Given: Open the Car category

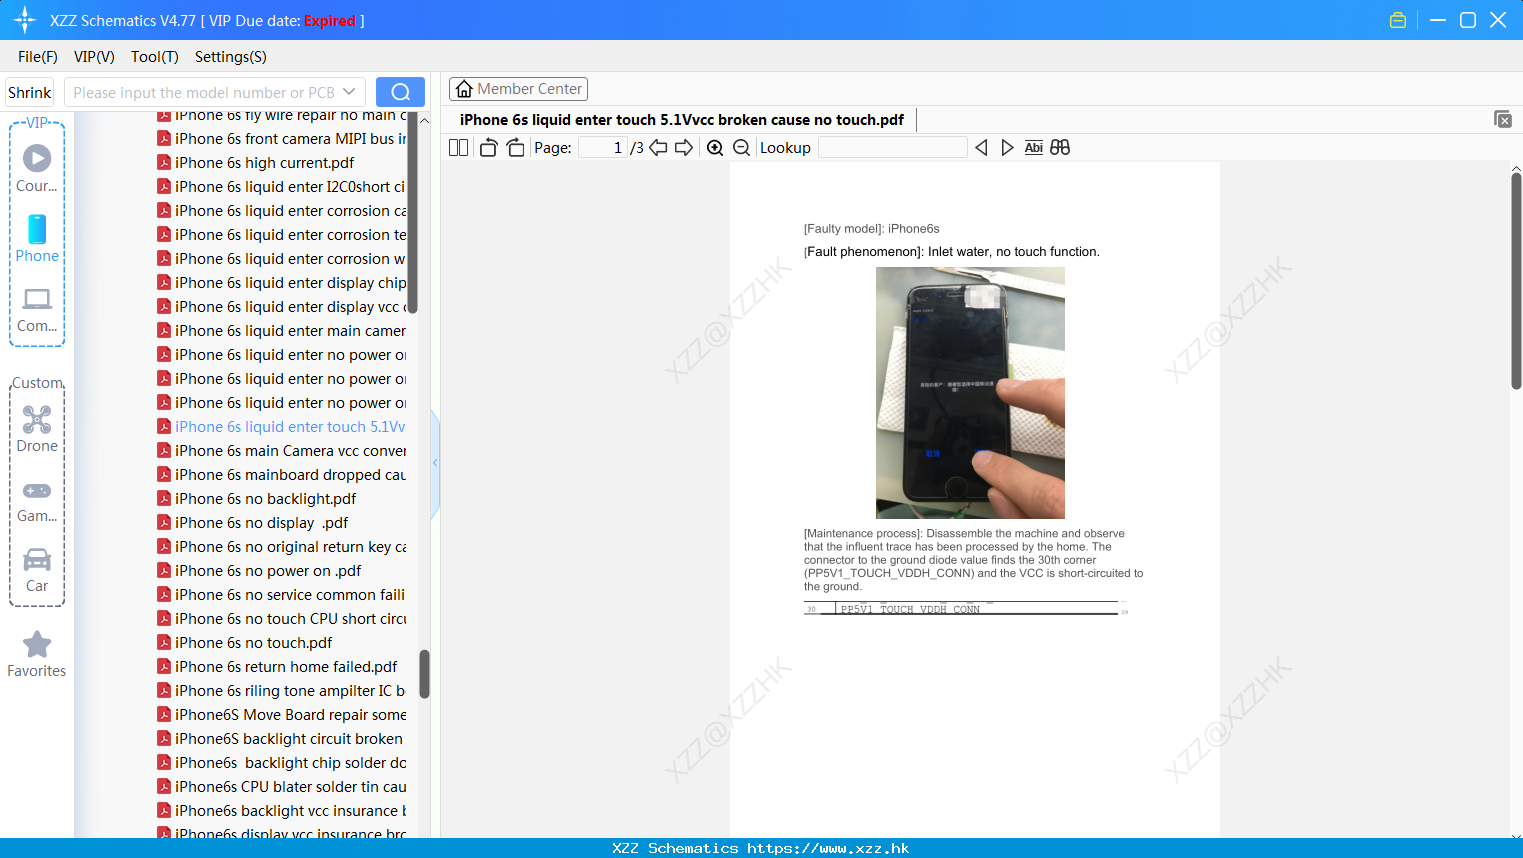Looking at the screenshot, I should (x=37, y=570).
